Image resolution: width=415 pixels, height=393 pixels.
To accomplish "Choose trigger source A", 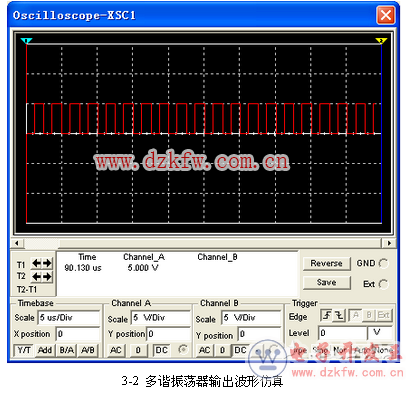I will (x=355, y=315).
